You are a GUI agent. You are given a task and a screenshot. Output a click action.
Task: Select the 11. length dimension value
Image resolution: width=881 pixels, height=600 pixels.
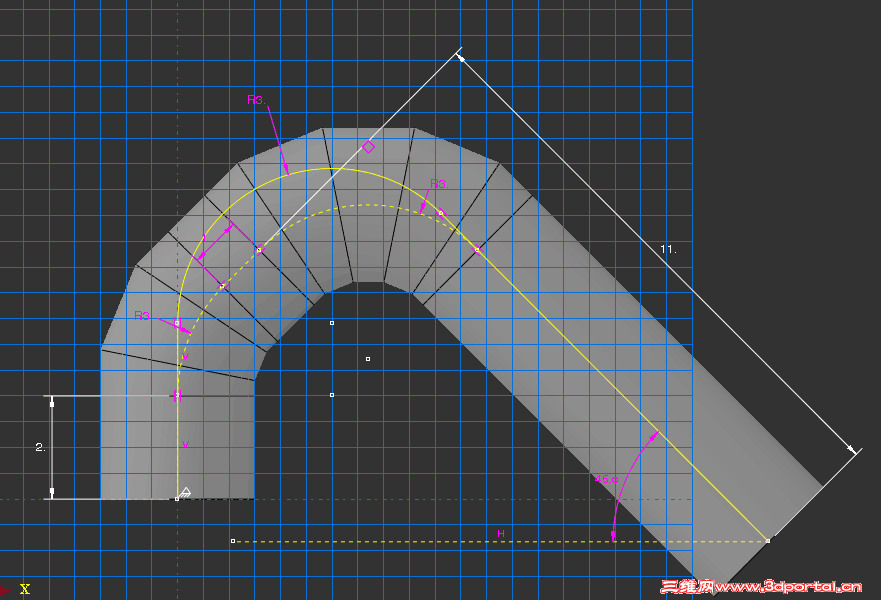pyautogui.click(x=668, y=249)
